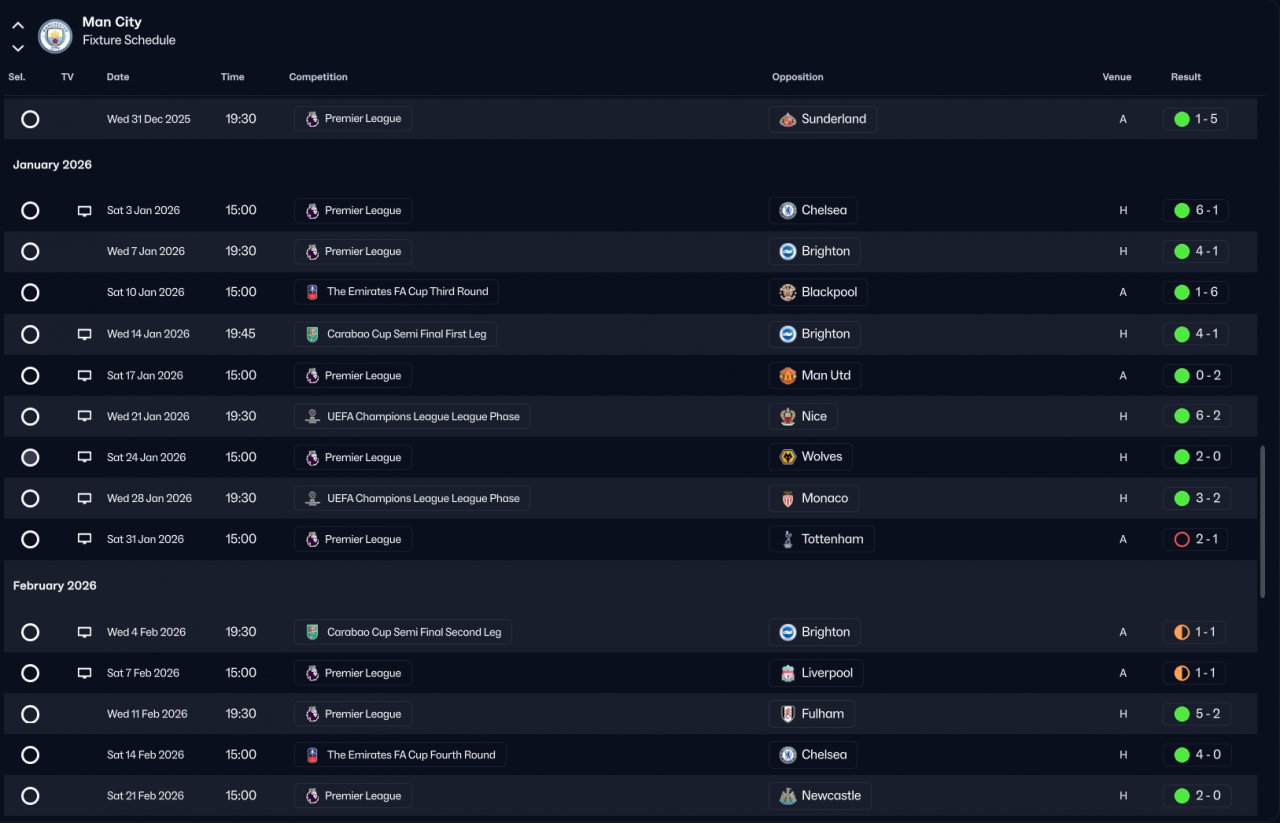The width and height of the screenshot is (1280, 823).
Task: Click the Sunderland club crest
Action: (788, 119)
